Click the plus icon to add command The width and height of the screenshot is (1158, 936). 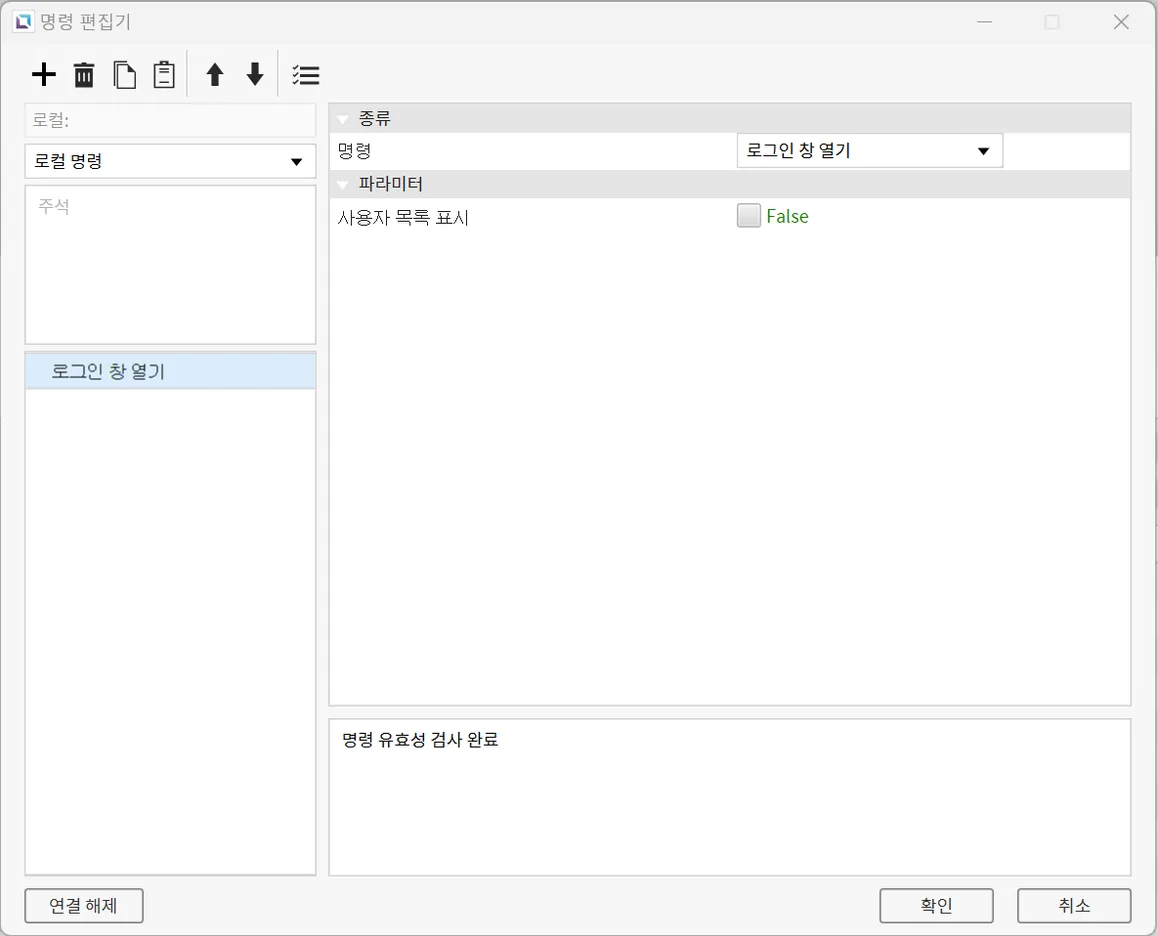click(x=44, y=75)
